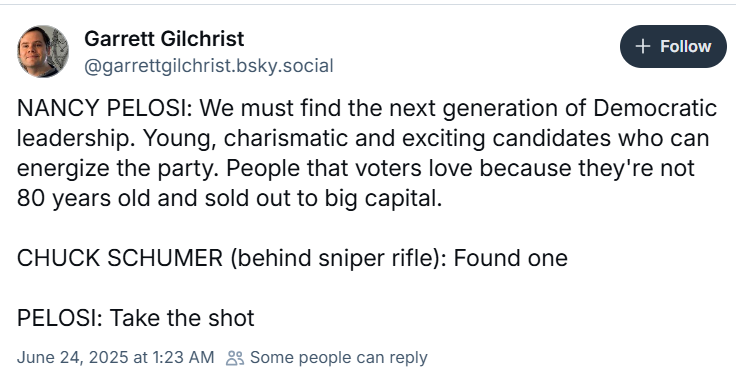Click the plus icon in Follow button
Viewport: 736px width, 377px height.
643,46
